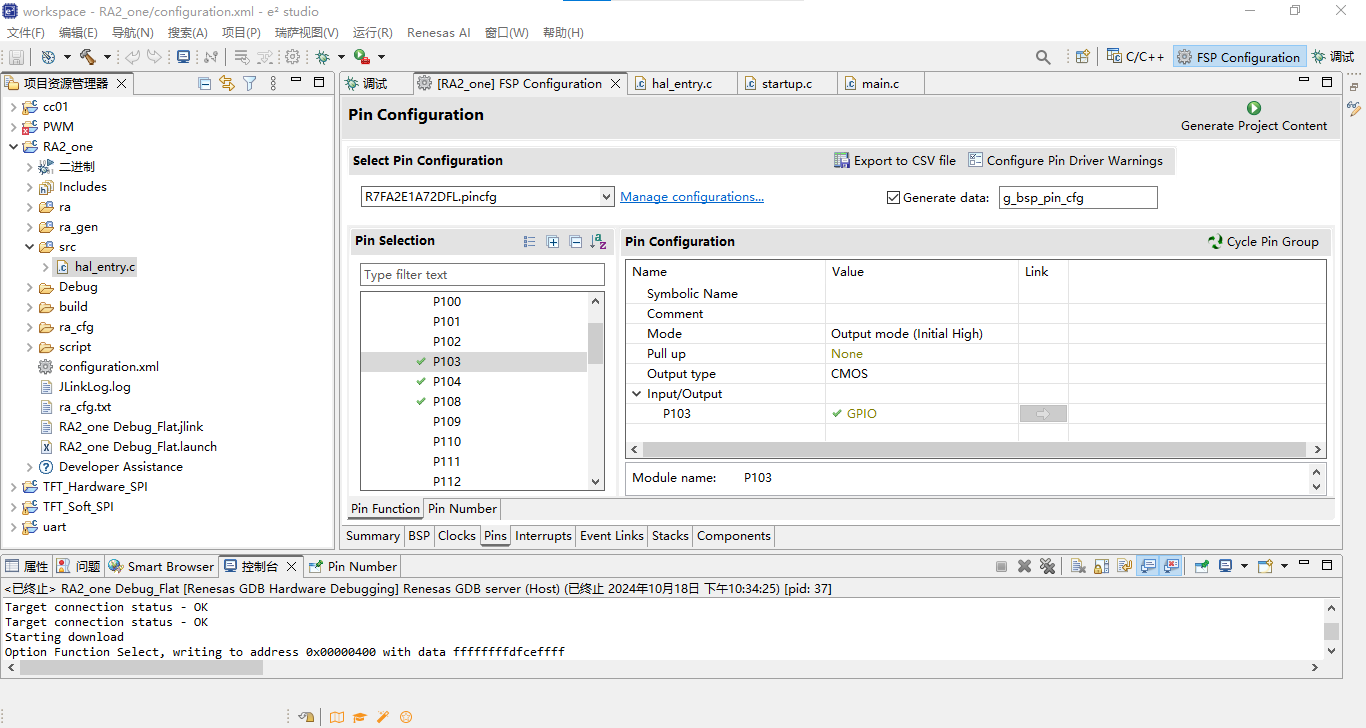Switch to the Clocks tab
Image resolution: width=1366 pixels, height=728 pixels.
pos(456,536)
